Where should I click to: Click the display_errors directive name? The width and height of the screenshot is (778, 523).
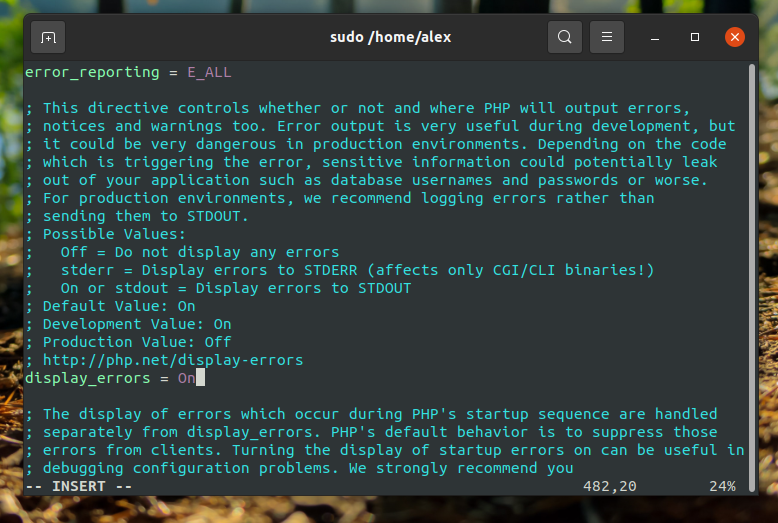tap(88, 378)
